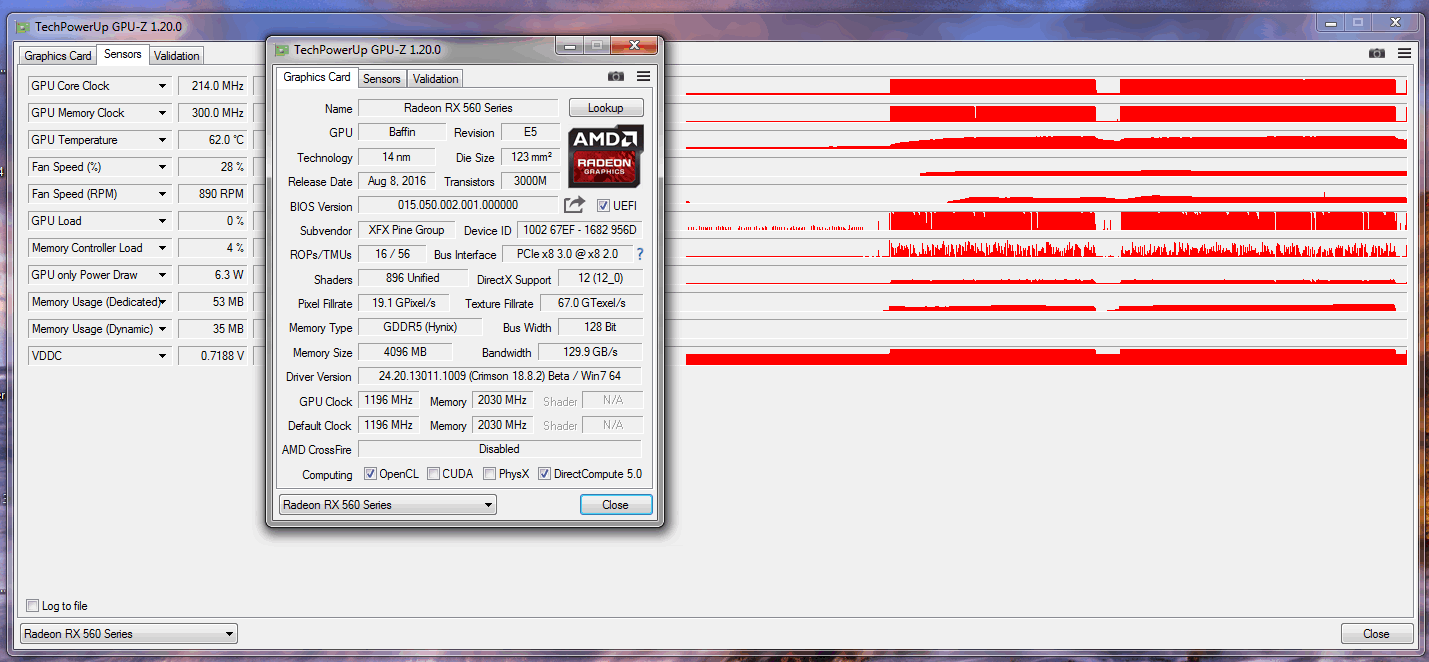1429x662 pixels.
Task: Click the Device ID field 1002 67EF - 1682 956D
Action: (x=580, y=230)
